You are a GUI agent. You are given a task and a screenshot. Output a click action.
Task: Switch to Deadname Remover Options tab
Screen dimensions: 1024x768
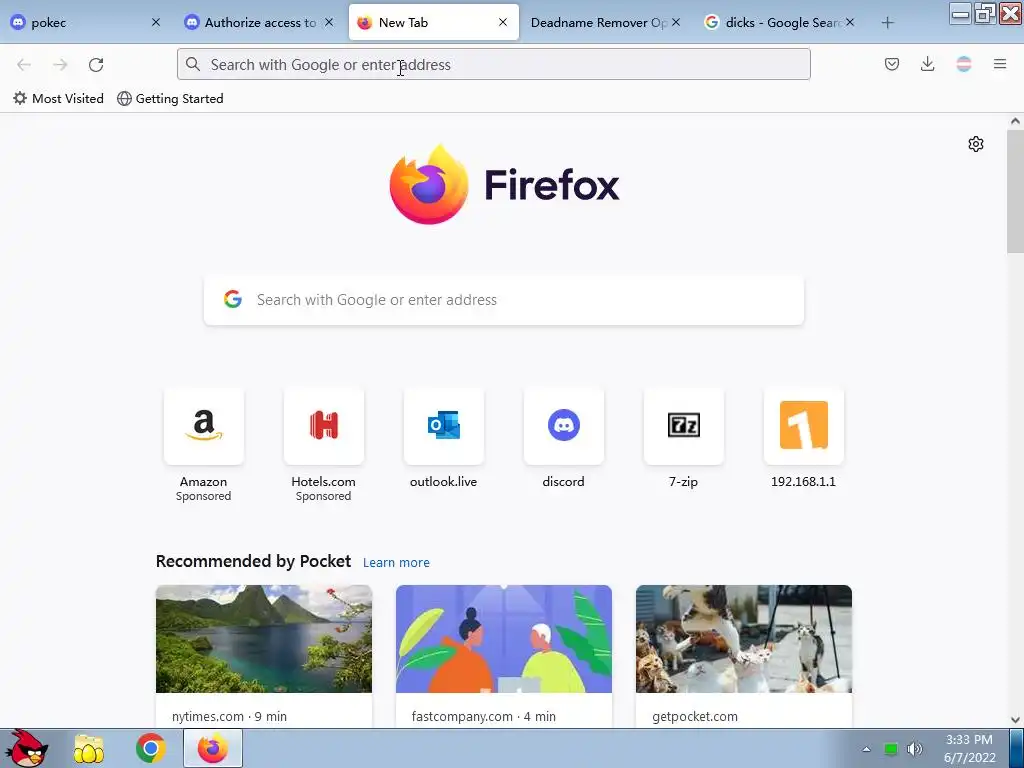[598, 23]
